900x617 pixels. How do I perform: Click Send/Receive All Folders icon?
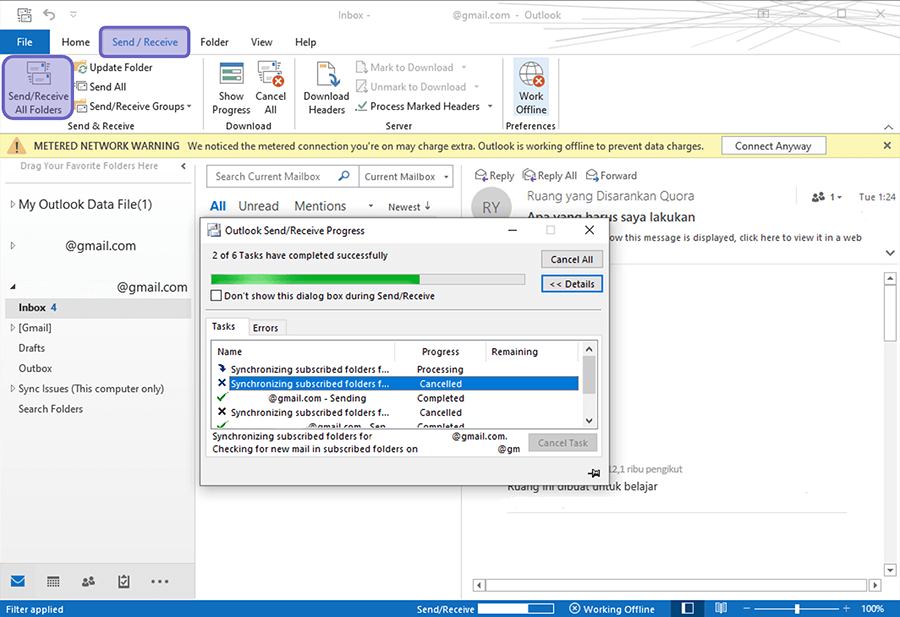tap(38, 87)
